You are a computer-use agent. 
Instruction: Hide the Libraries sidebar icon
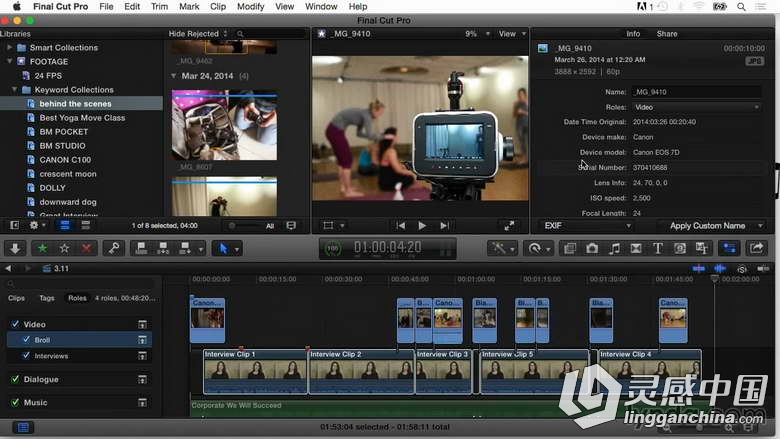pos(14,225)
